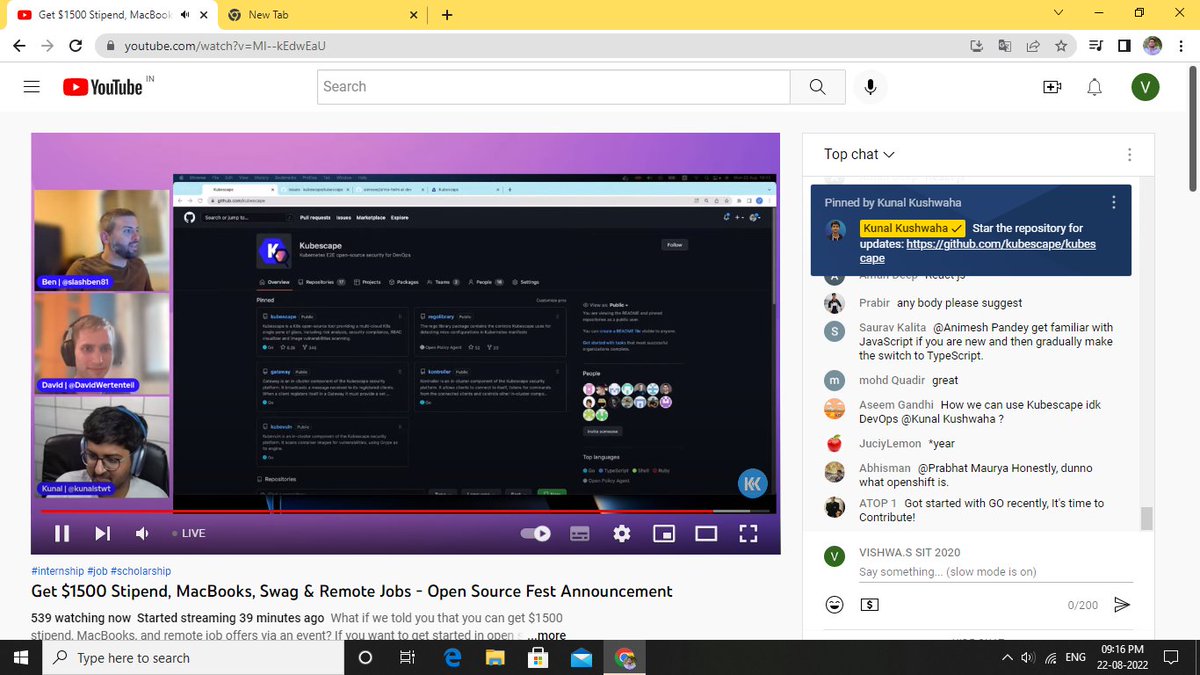Open pinned message three-dot menu
This screenshot has width=1200, height=675.
click(1113, 202)
